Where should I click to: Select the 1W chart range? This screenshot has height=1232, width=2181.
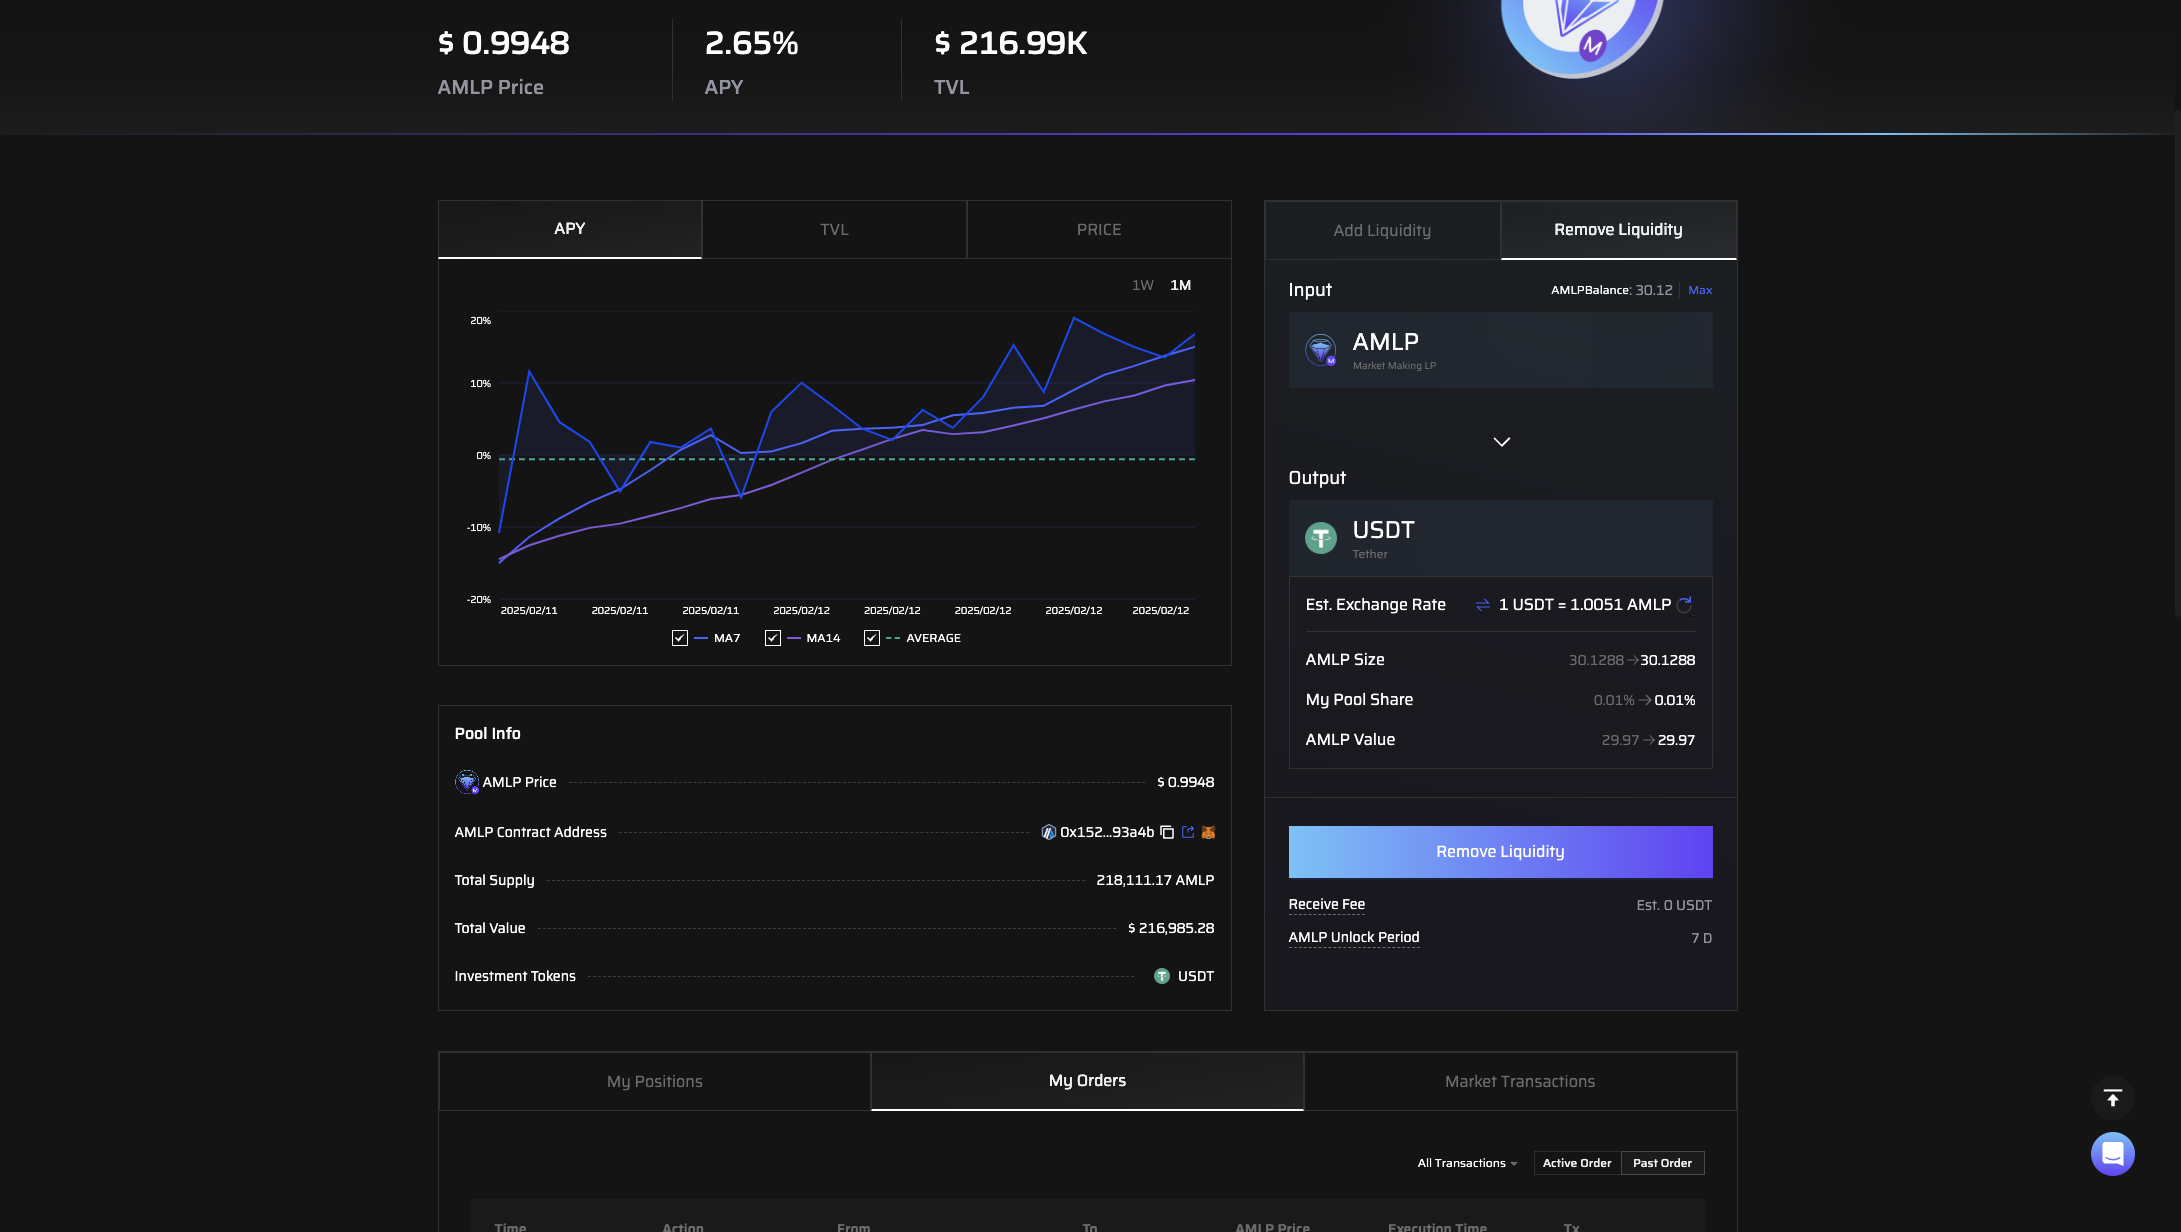click(x=1143, y=285)
